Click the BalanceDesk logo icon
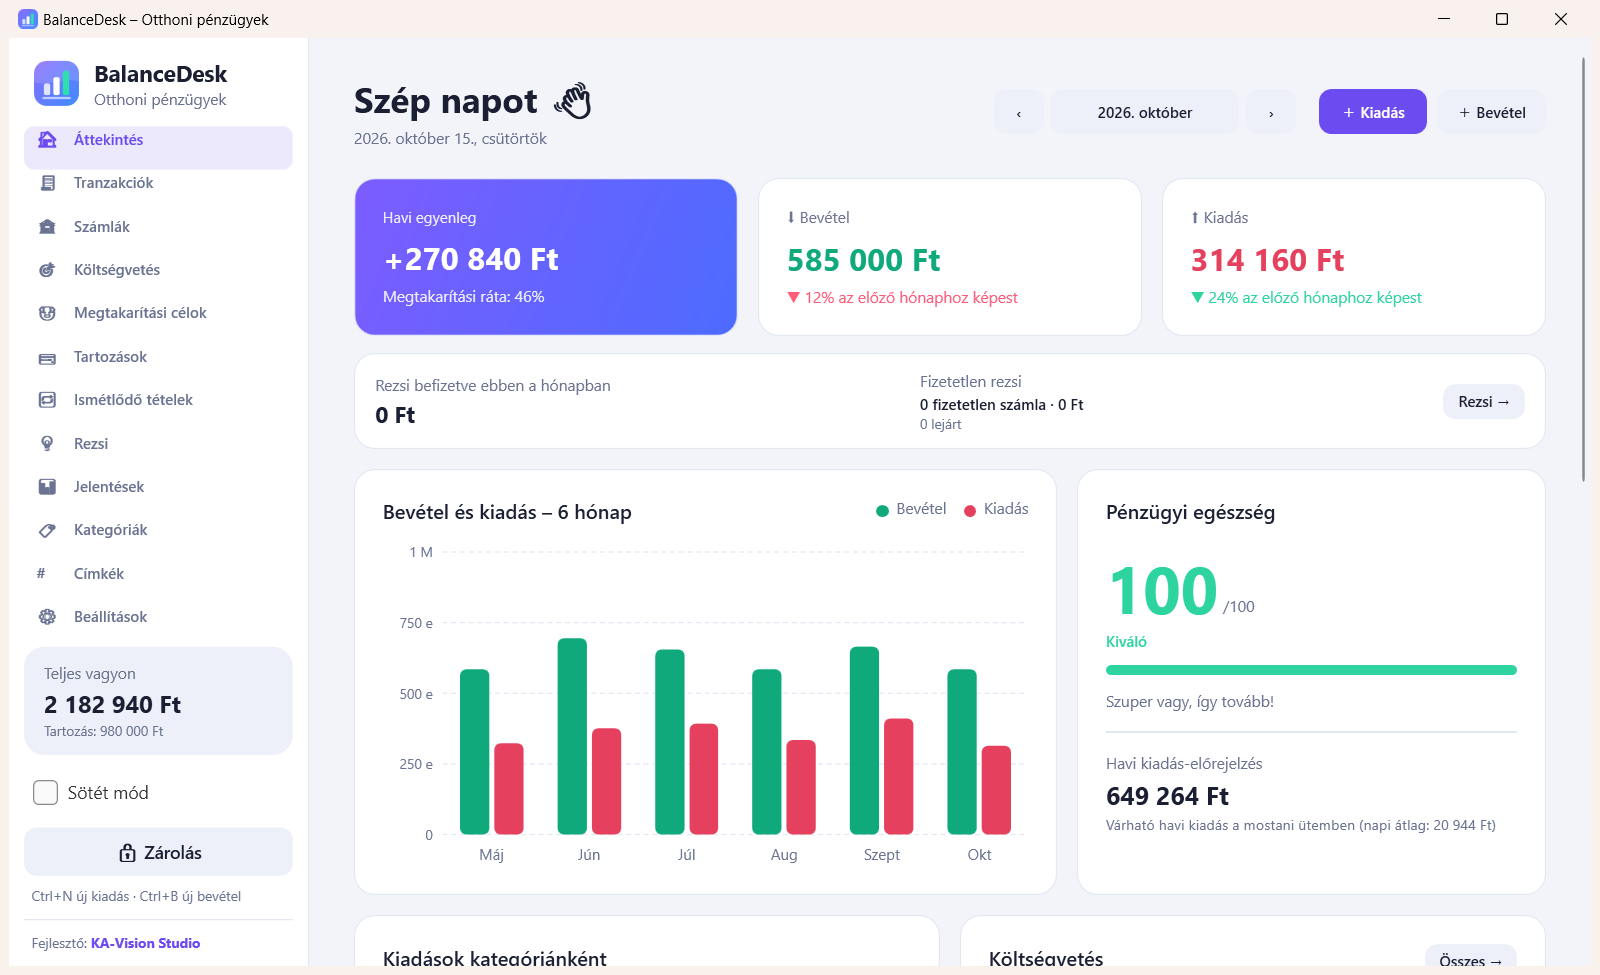 click(56, 83)
